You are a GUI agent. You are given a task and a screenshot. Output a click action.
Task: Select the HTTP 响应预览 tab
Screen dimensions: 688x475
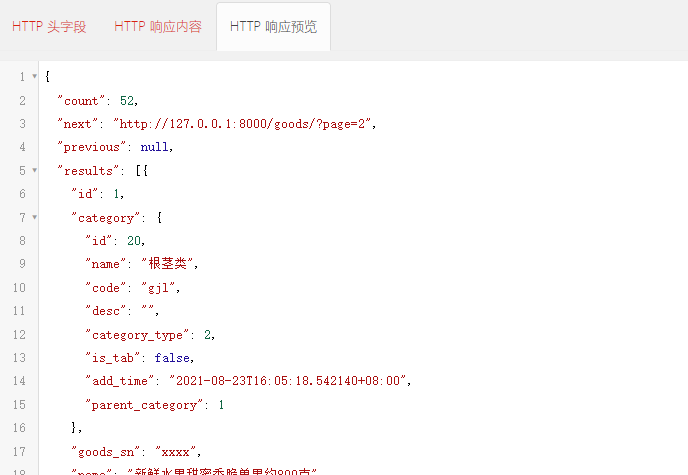tap(273, 27)
